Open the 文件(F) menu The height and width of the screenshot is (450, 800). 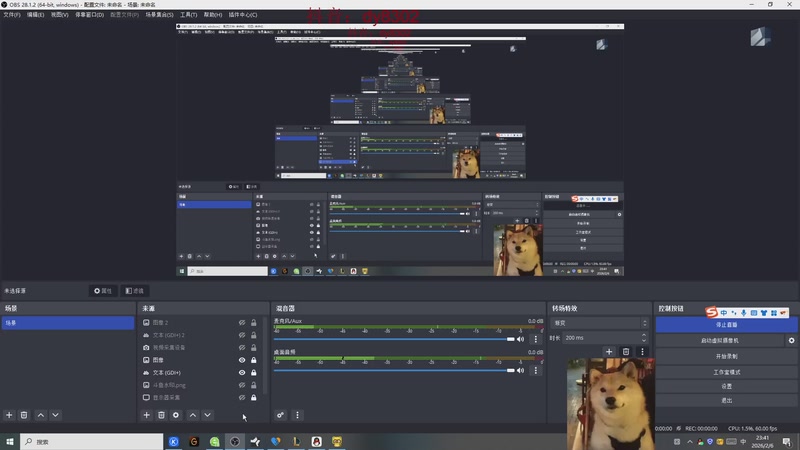click(12, 15)
